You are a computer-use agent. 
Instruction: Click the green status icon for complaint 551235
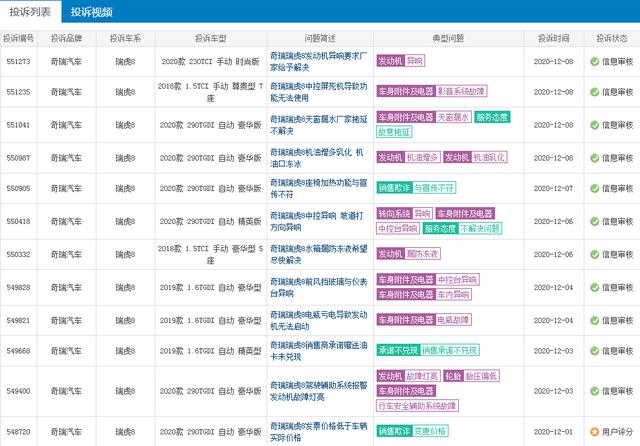tap(594, 91)
